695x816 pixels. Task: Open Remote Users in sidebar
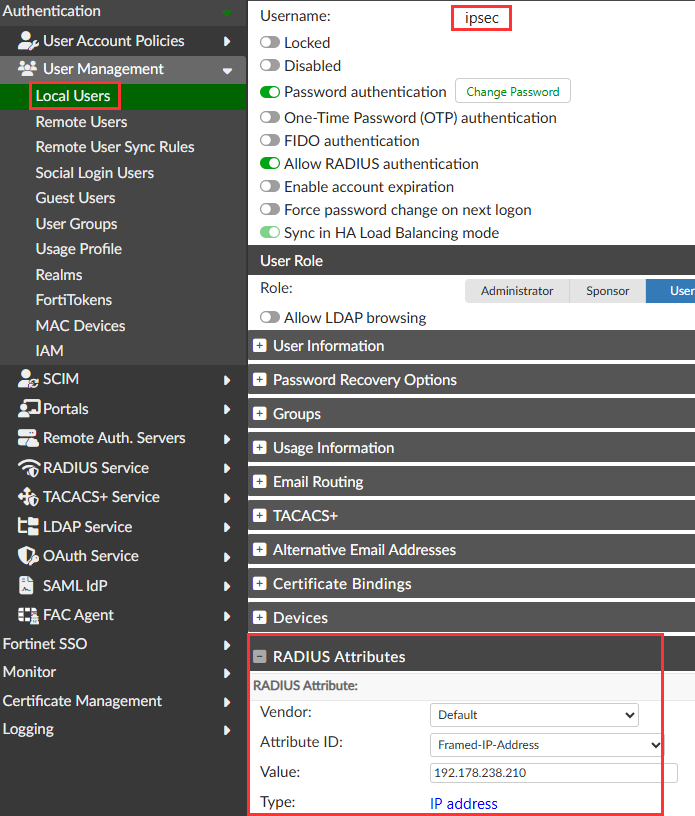tap(81, 122)
